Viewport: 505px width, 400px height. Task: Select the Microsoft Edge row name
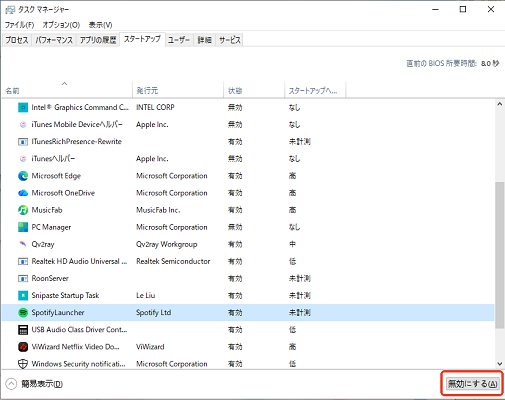[x=56, y=176]
